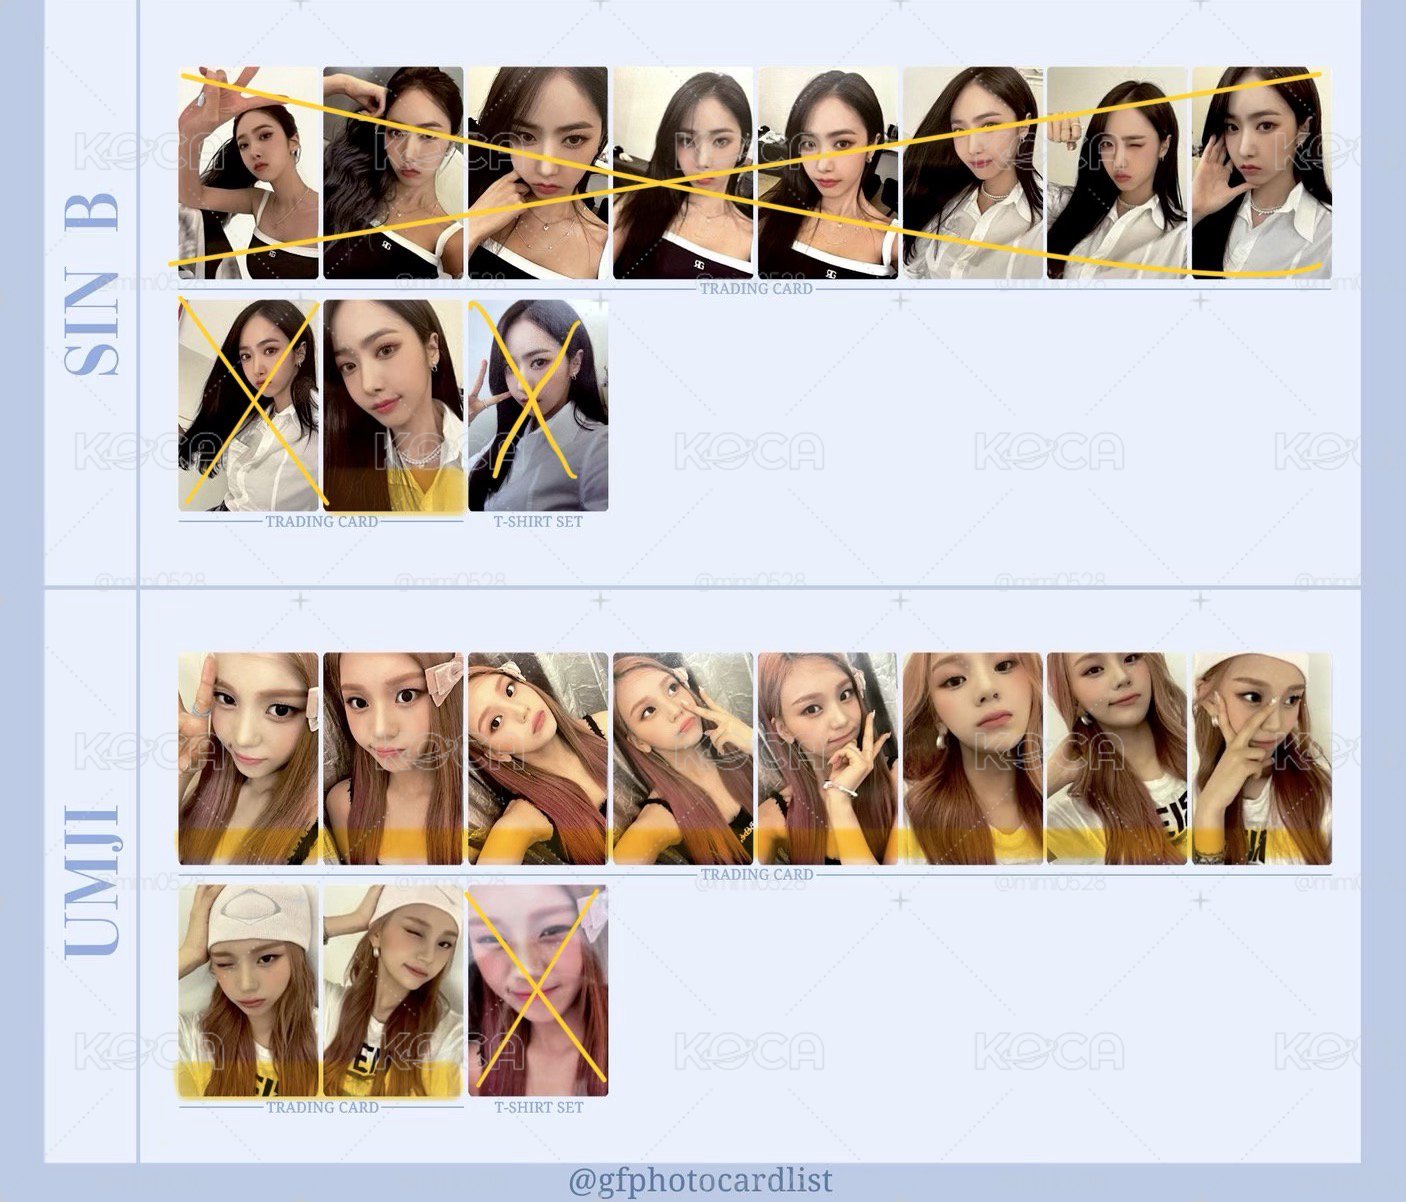Select UMJI's first top-row trading card
The height and width of the screenshot is (1202, 1406).
tap(248, 759)
